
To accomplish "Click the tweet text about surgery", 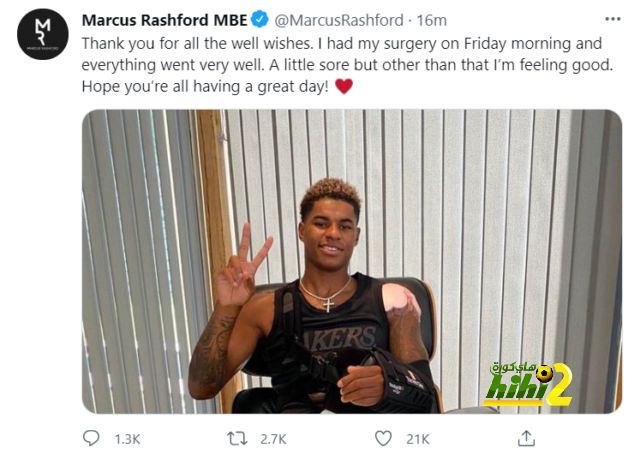I will point(347,65).
